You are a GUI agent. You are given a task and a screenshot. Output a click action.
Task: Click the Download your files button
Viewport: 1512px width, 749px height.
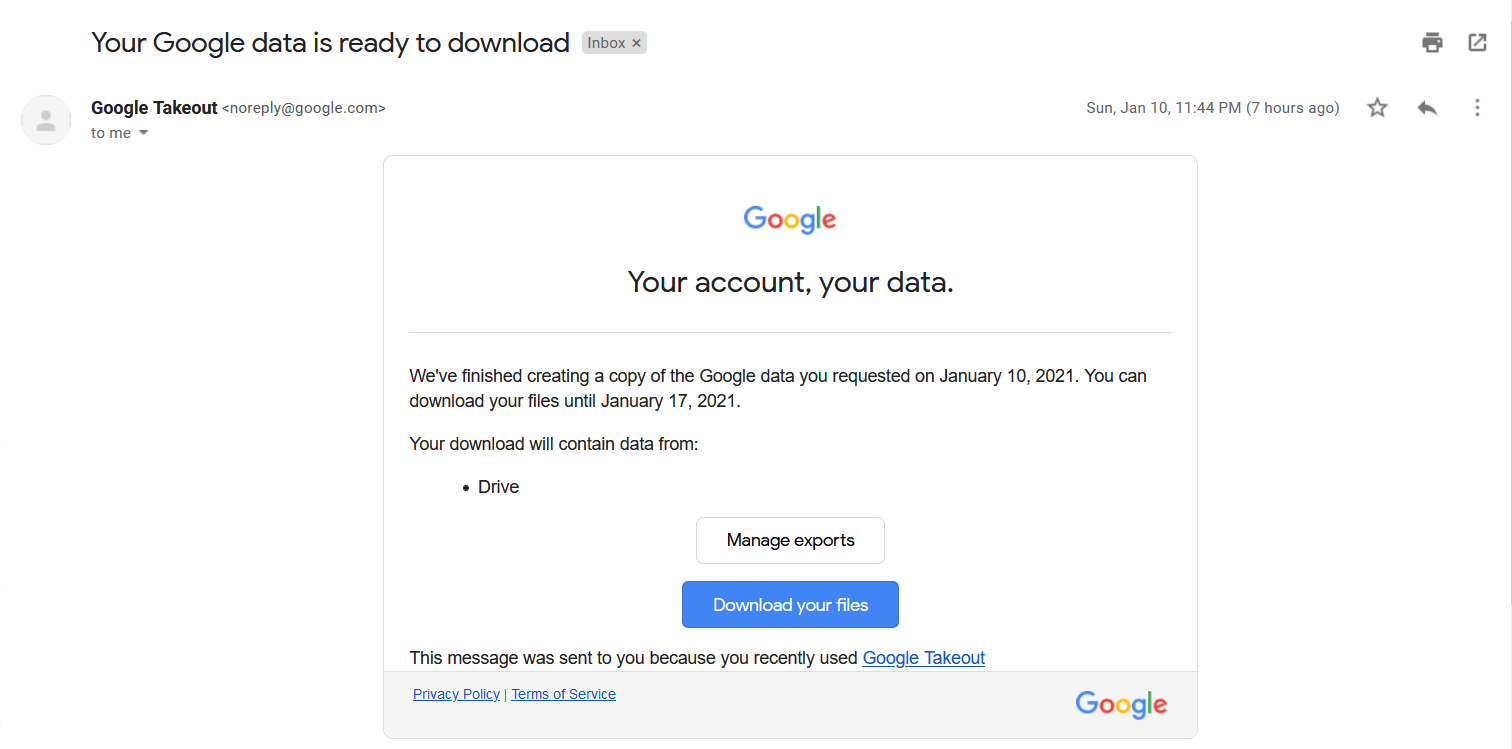pyautogui.click(x=789, y=604)
